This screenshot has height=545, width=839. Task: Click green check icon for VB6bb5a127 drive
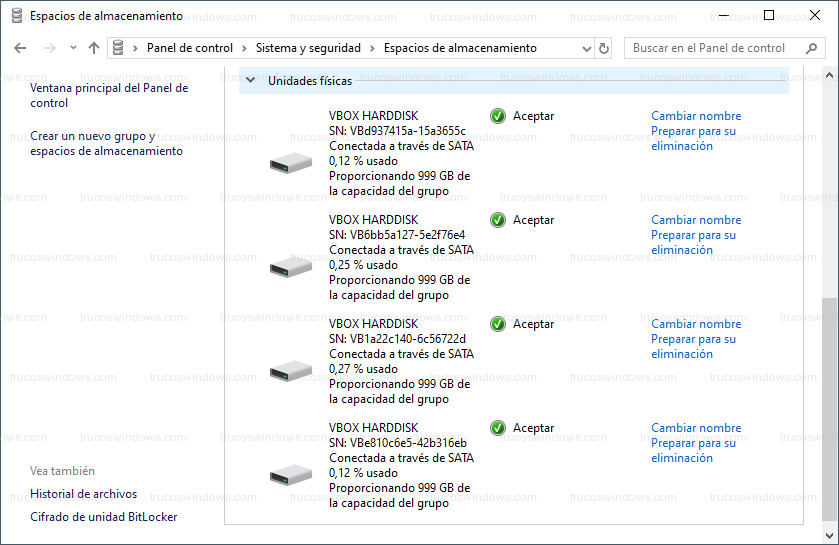click(498, 220)
